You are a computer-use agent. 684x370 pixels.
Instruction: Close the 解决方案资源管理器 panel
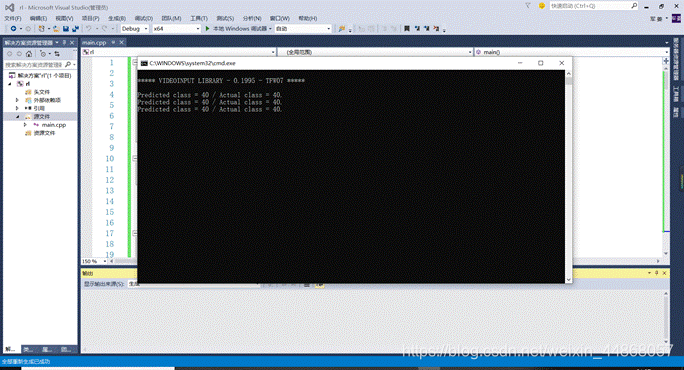click(x=72, y=42)
